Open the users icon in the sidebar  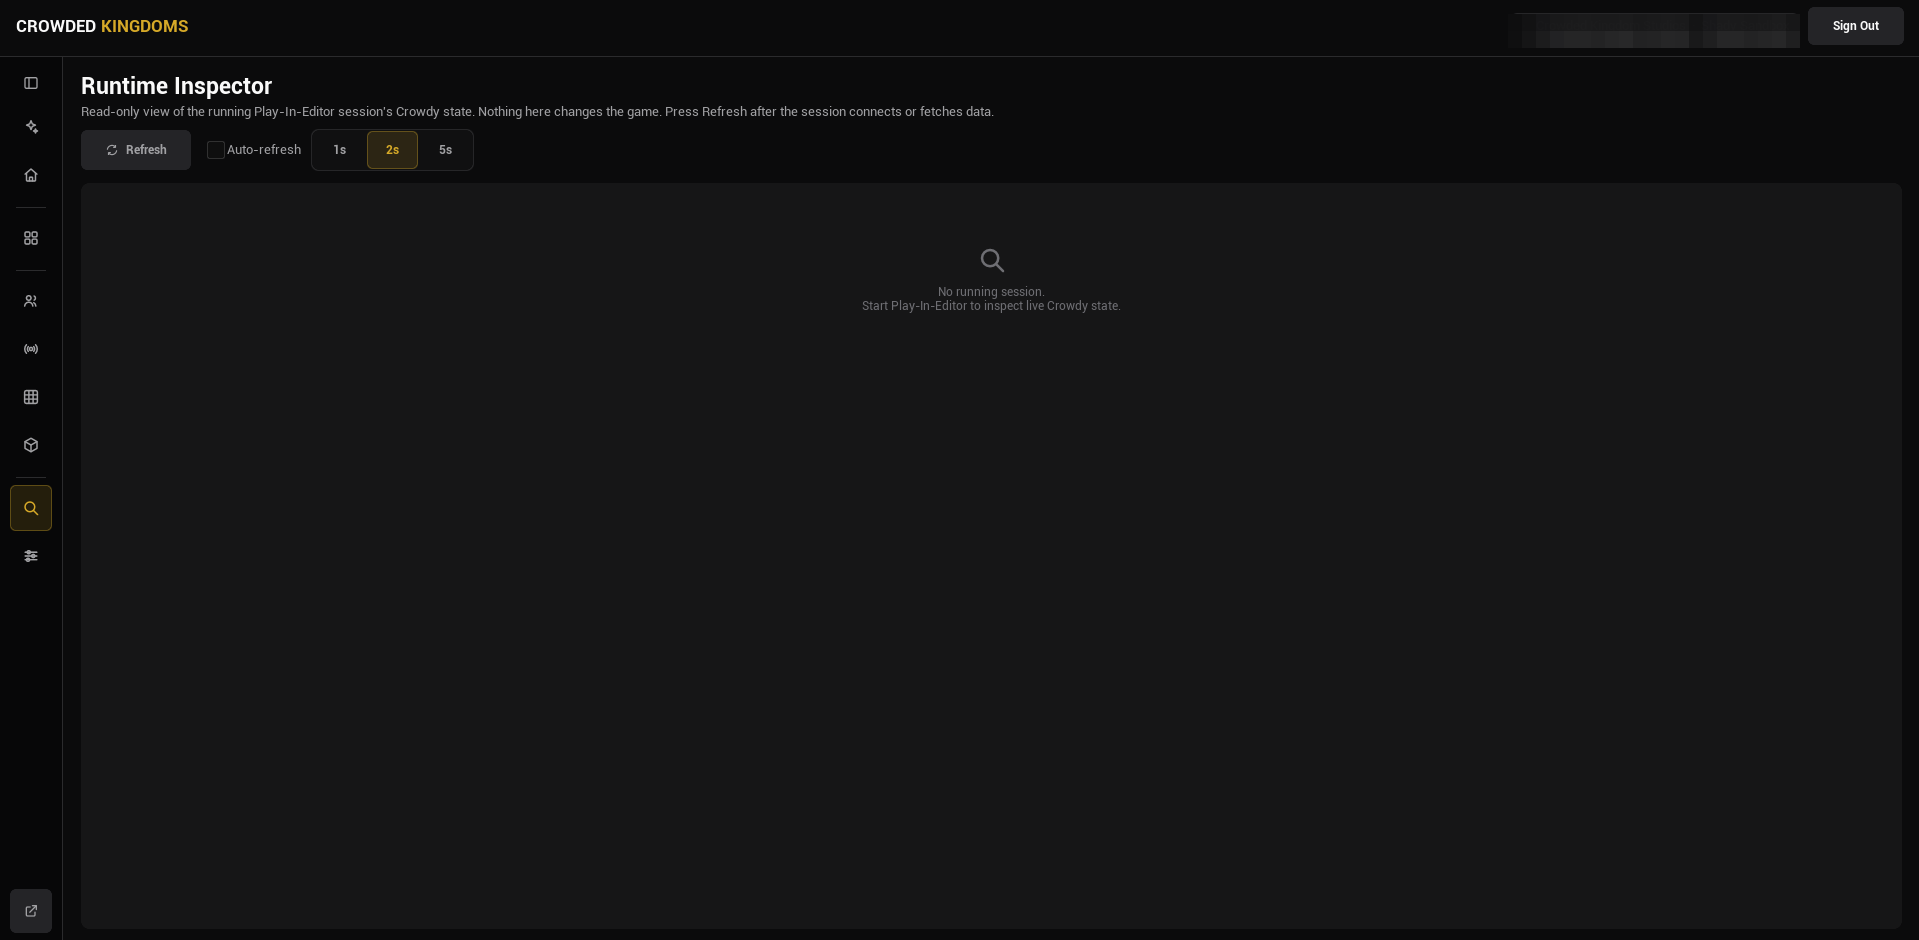(x=31, y=301)
